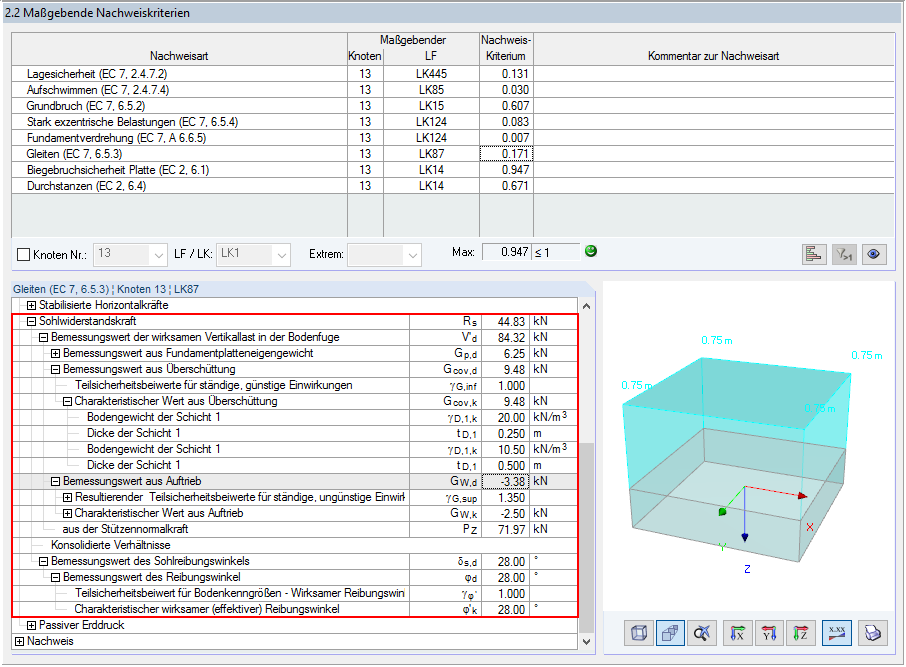Click scrollbar down arrow in details tree

pyautogui.click(x=586, y=642)
